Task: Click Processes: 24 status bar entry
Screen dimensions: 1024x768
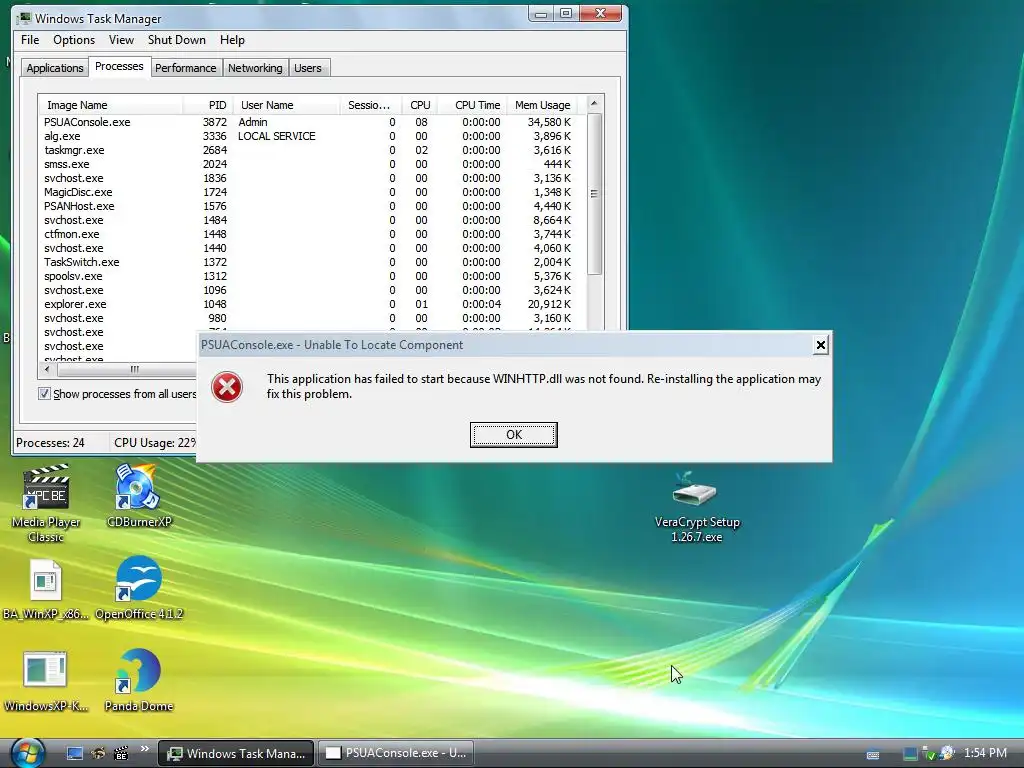Action: [50, 443]
